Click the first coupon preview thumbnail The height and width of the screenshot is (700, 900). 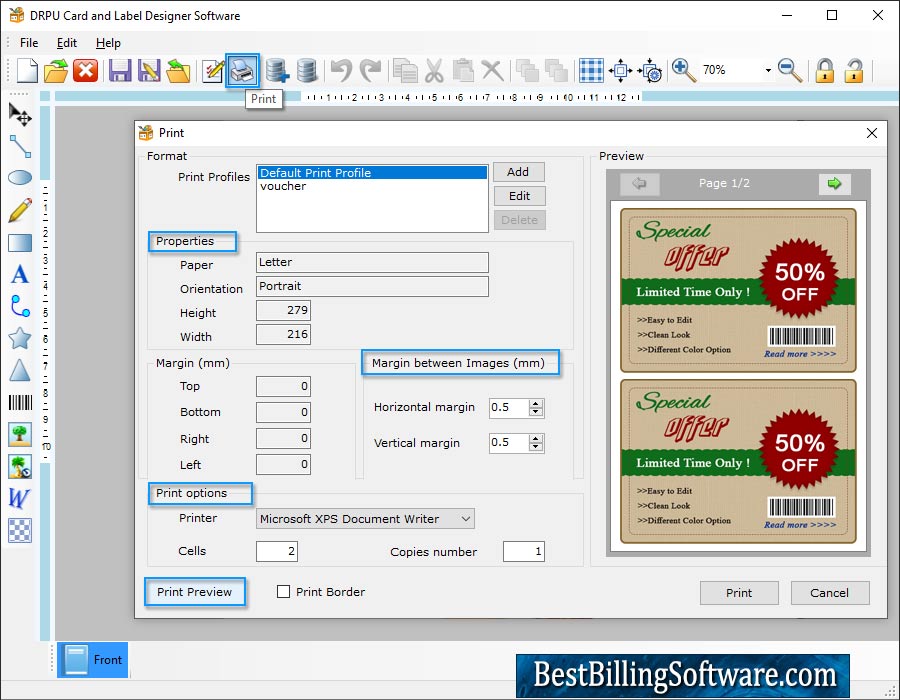738,290
